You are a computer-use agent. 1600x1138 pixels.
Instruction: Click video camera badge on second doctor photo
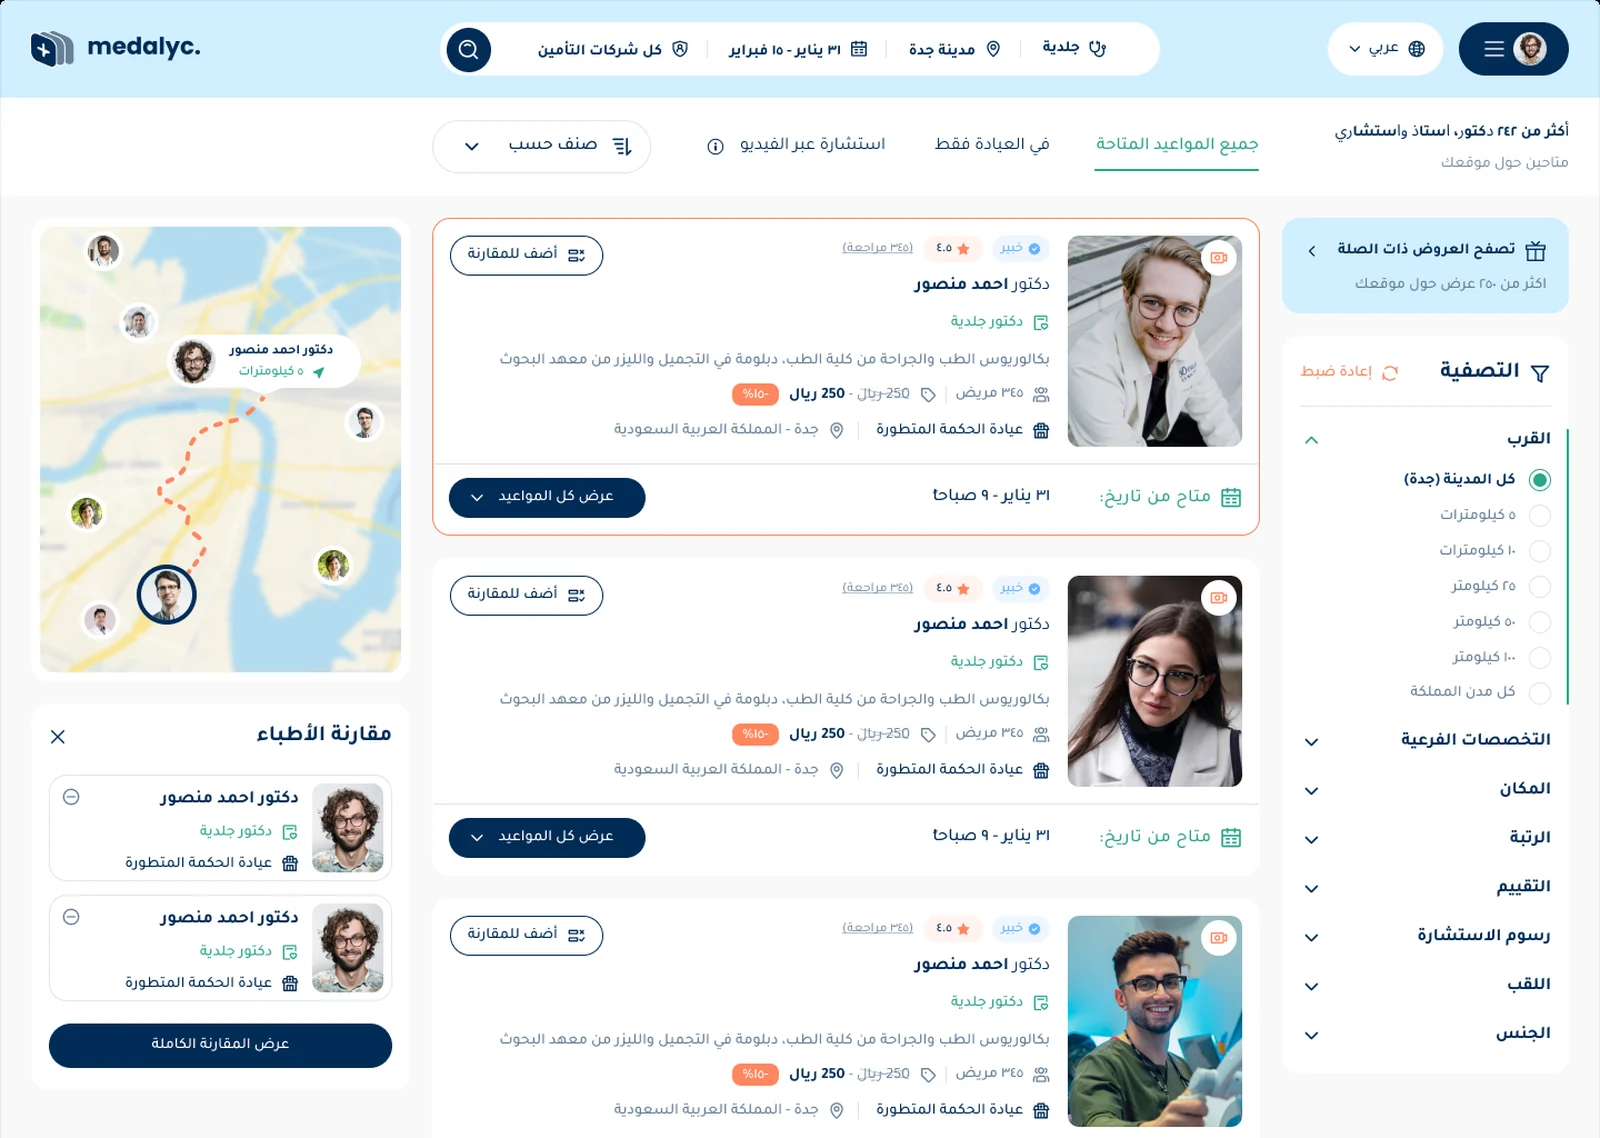tap(1219, 598)
